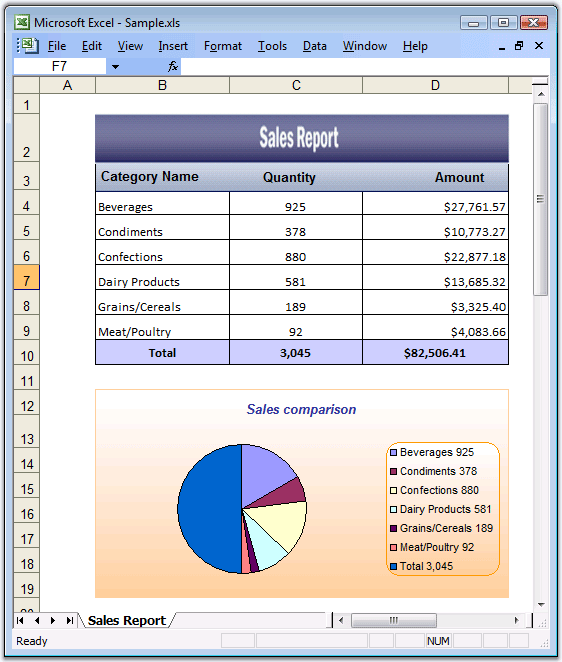This screenshot has height=662, width=562.
Task: Select highlighted row 7 header
Action: [27, 278]
